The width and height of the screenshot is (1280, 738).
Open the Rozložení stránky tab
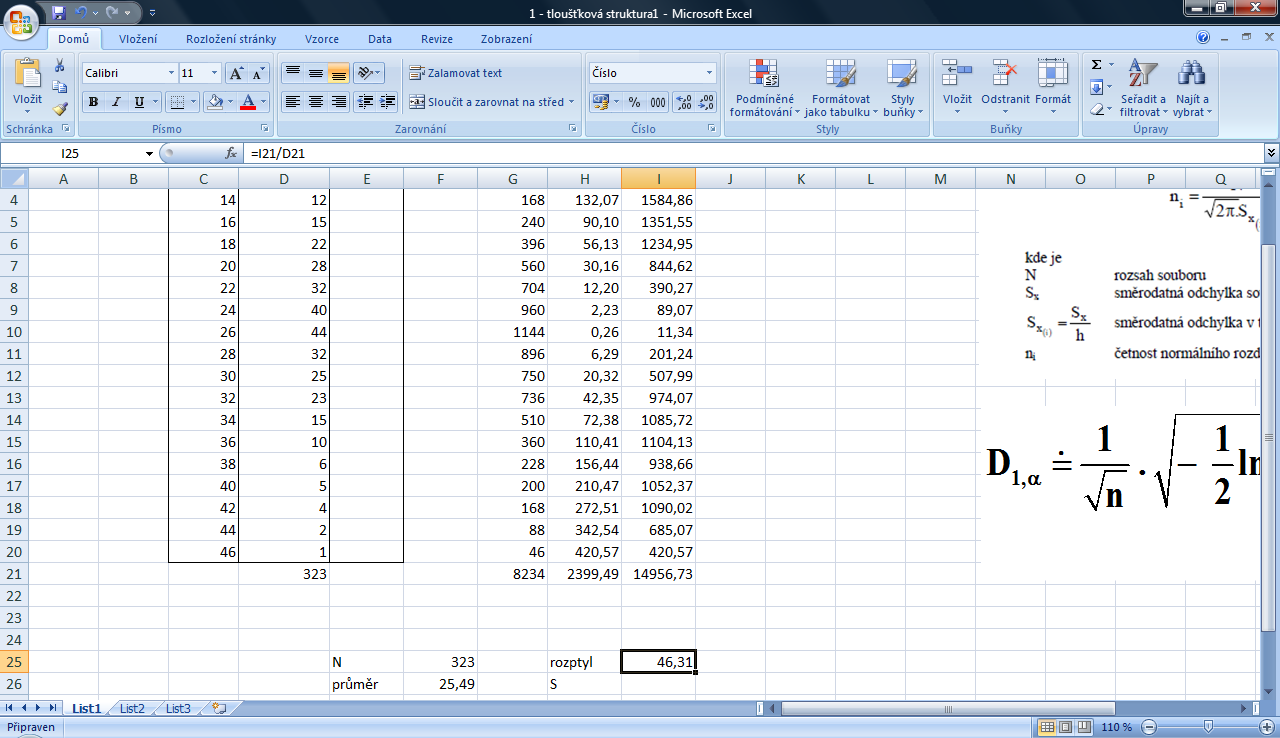(231, 39)
